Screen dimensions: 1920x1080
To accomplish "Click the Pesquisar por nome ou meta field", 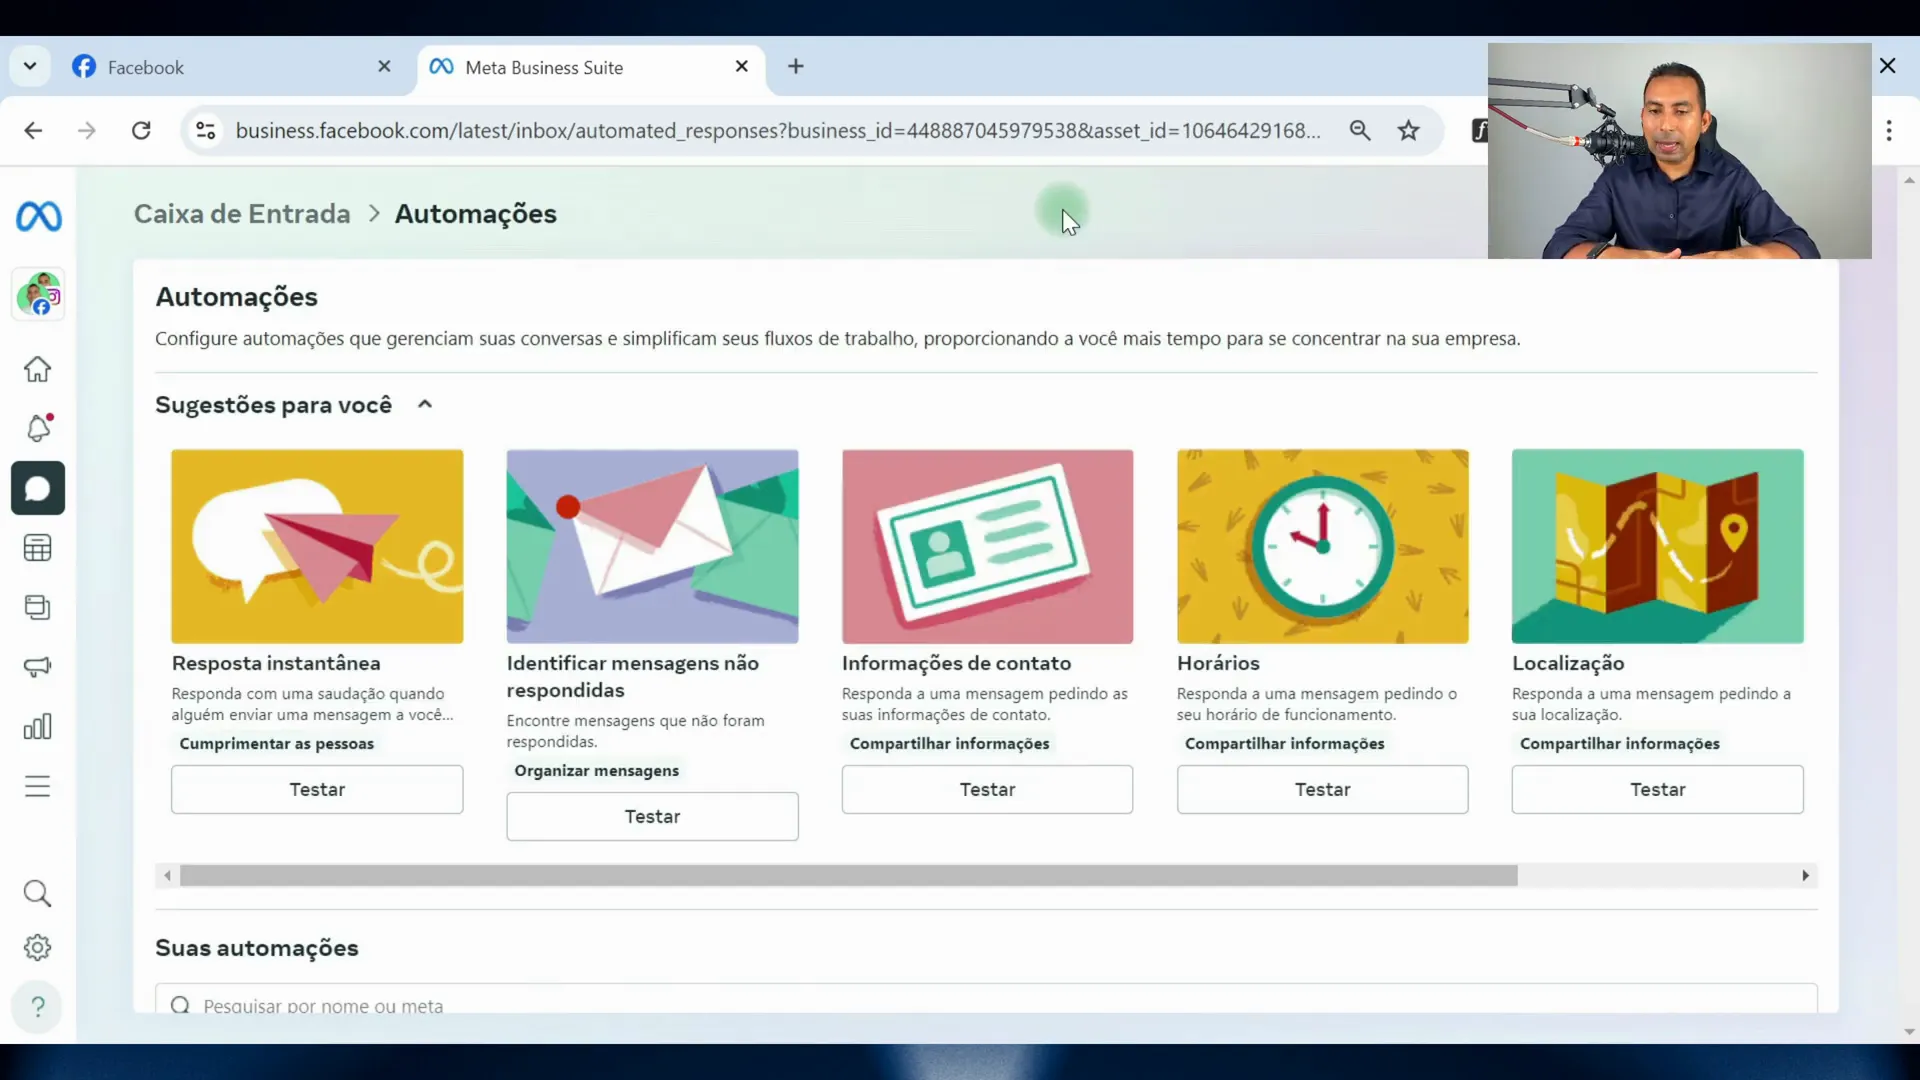I will tap(986, 1000).
